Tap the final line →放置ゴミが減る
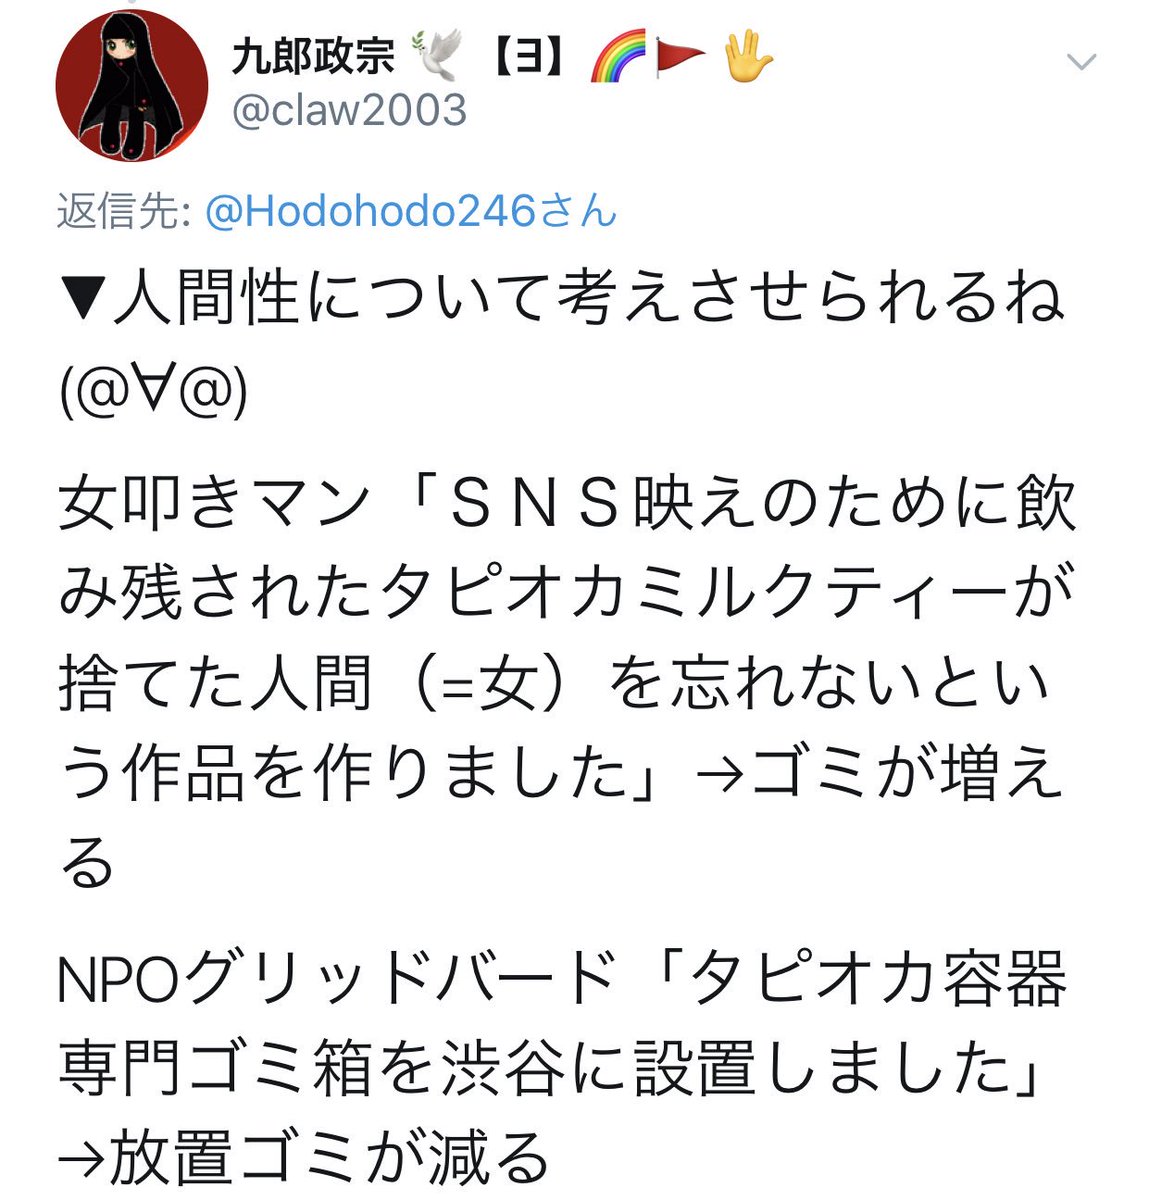This screenshot has height=1200, width=1149. [303, 1157]
